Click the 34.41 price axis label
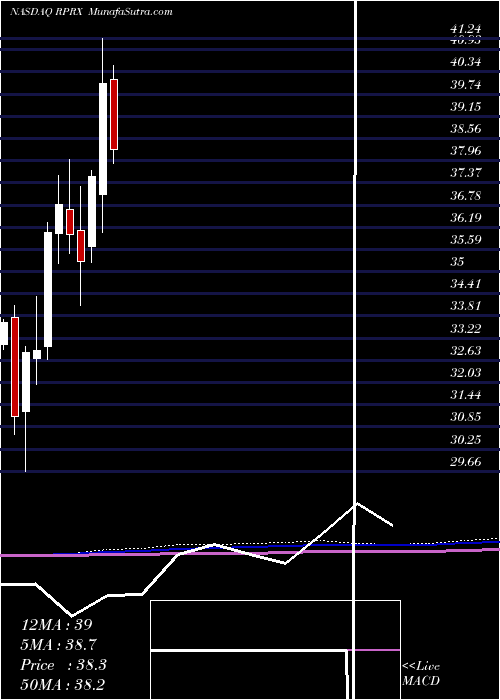 [x=466, y=284]
